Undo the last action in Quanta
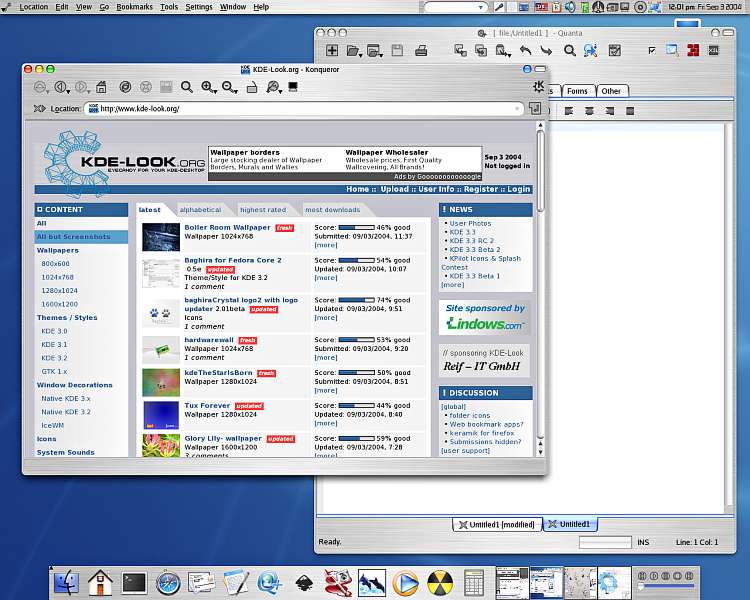750x600 pixels. 525,50
